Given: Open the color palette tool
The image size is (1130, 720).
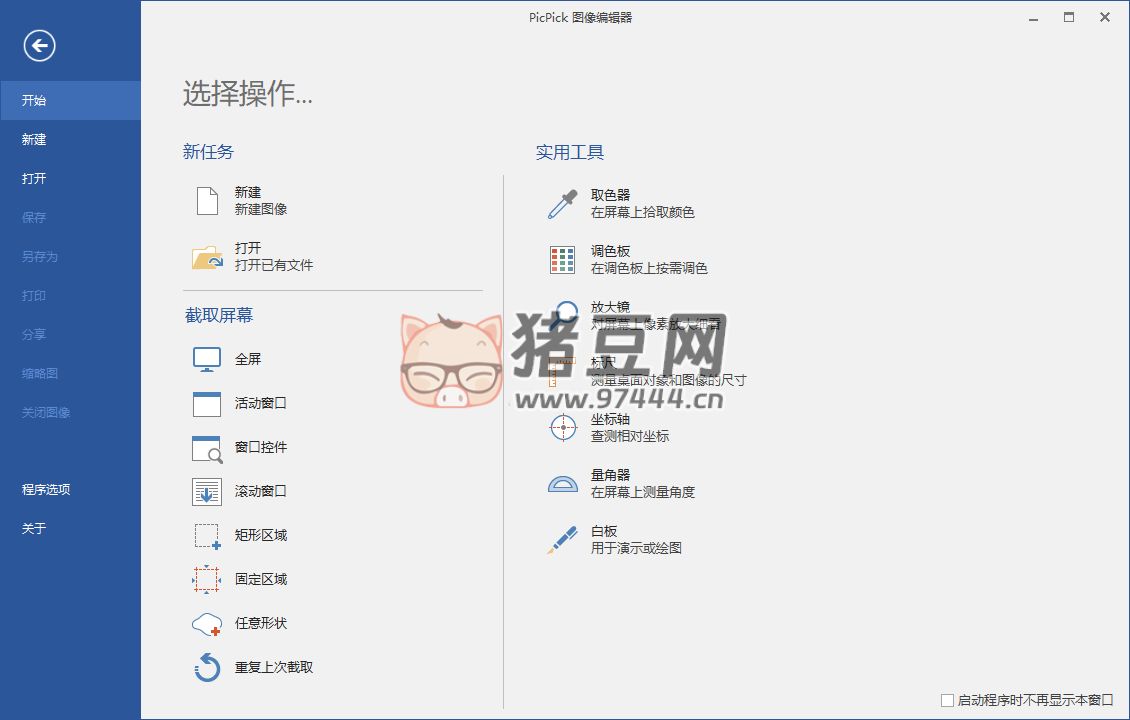Looking at the screenshot, I should tap(563, 260).
